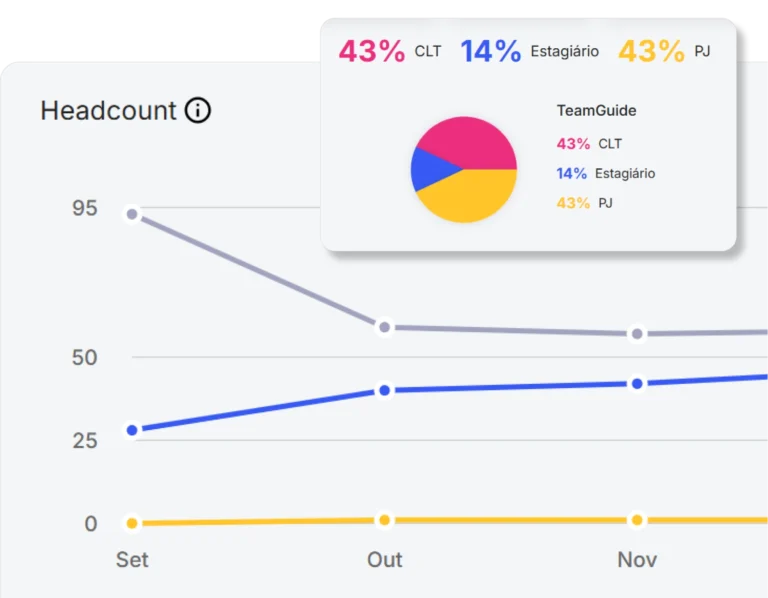Click the TeamGuide legend title
This screenshot has width=768, height=598.
coord(597,111)
